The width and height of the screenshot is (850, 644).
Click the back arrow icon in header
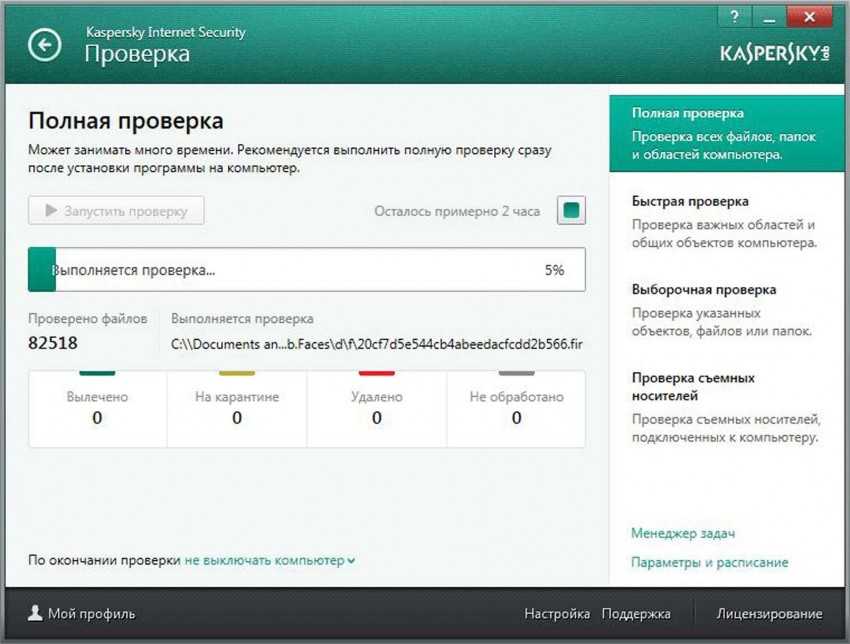[x=44, y=44]
